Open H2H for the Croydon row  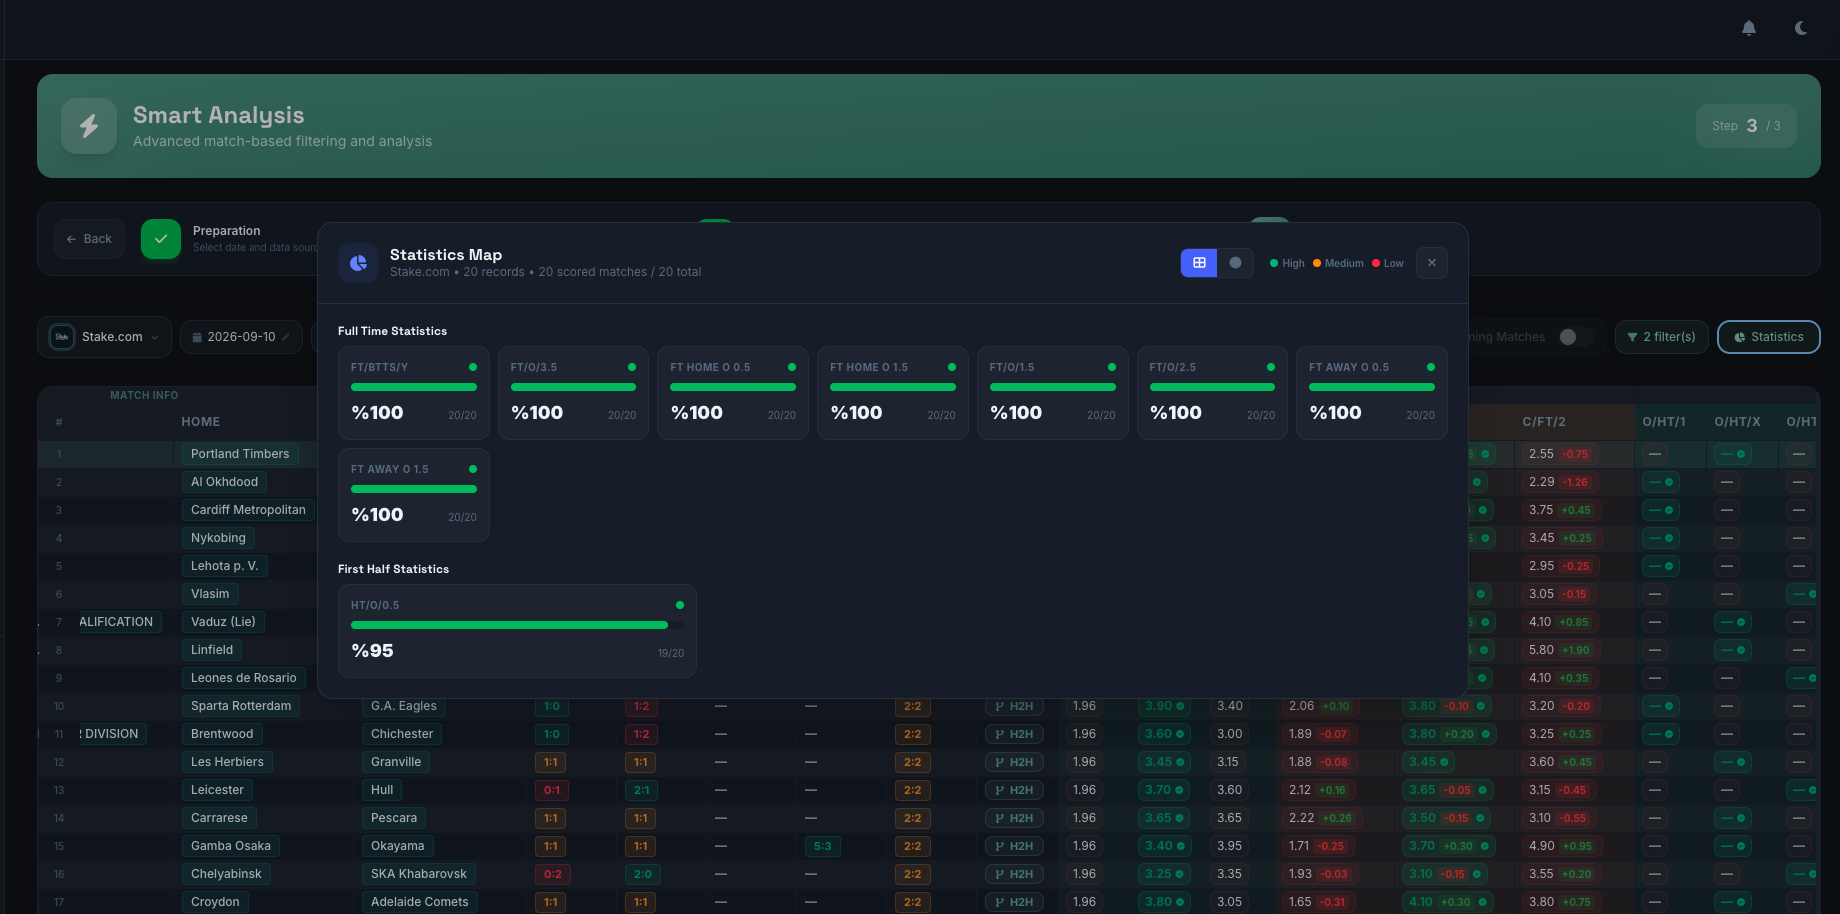point(1014,902)
